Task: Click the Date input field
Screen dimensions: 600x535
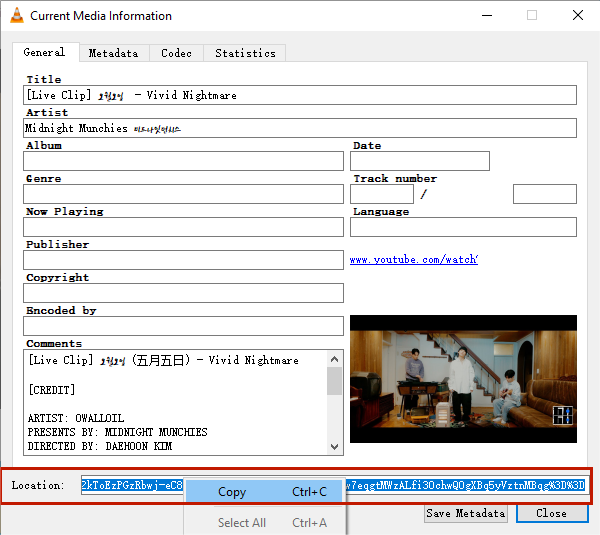Action: [420, 161]
